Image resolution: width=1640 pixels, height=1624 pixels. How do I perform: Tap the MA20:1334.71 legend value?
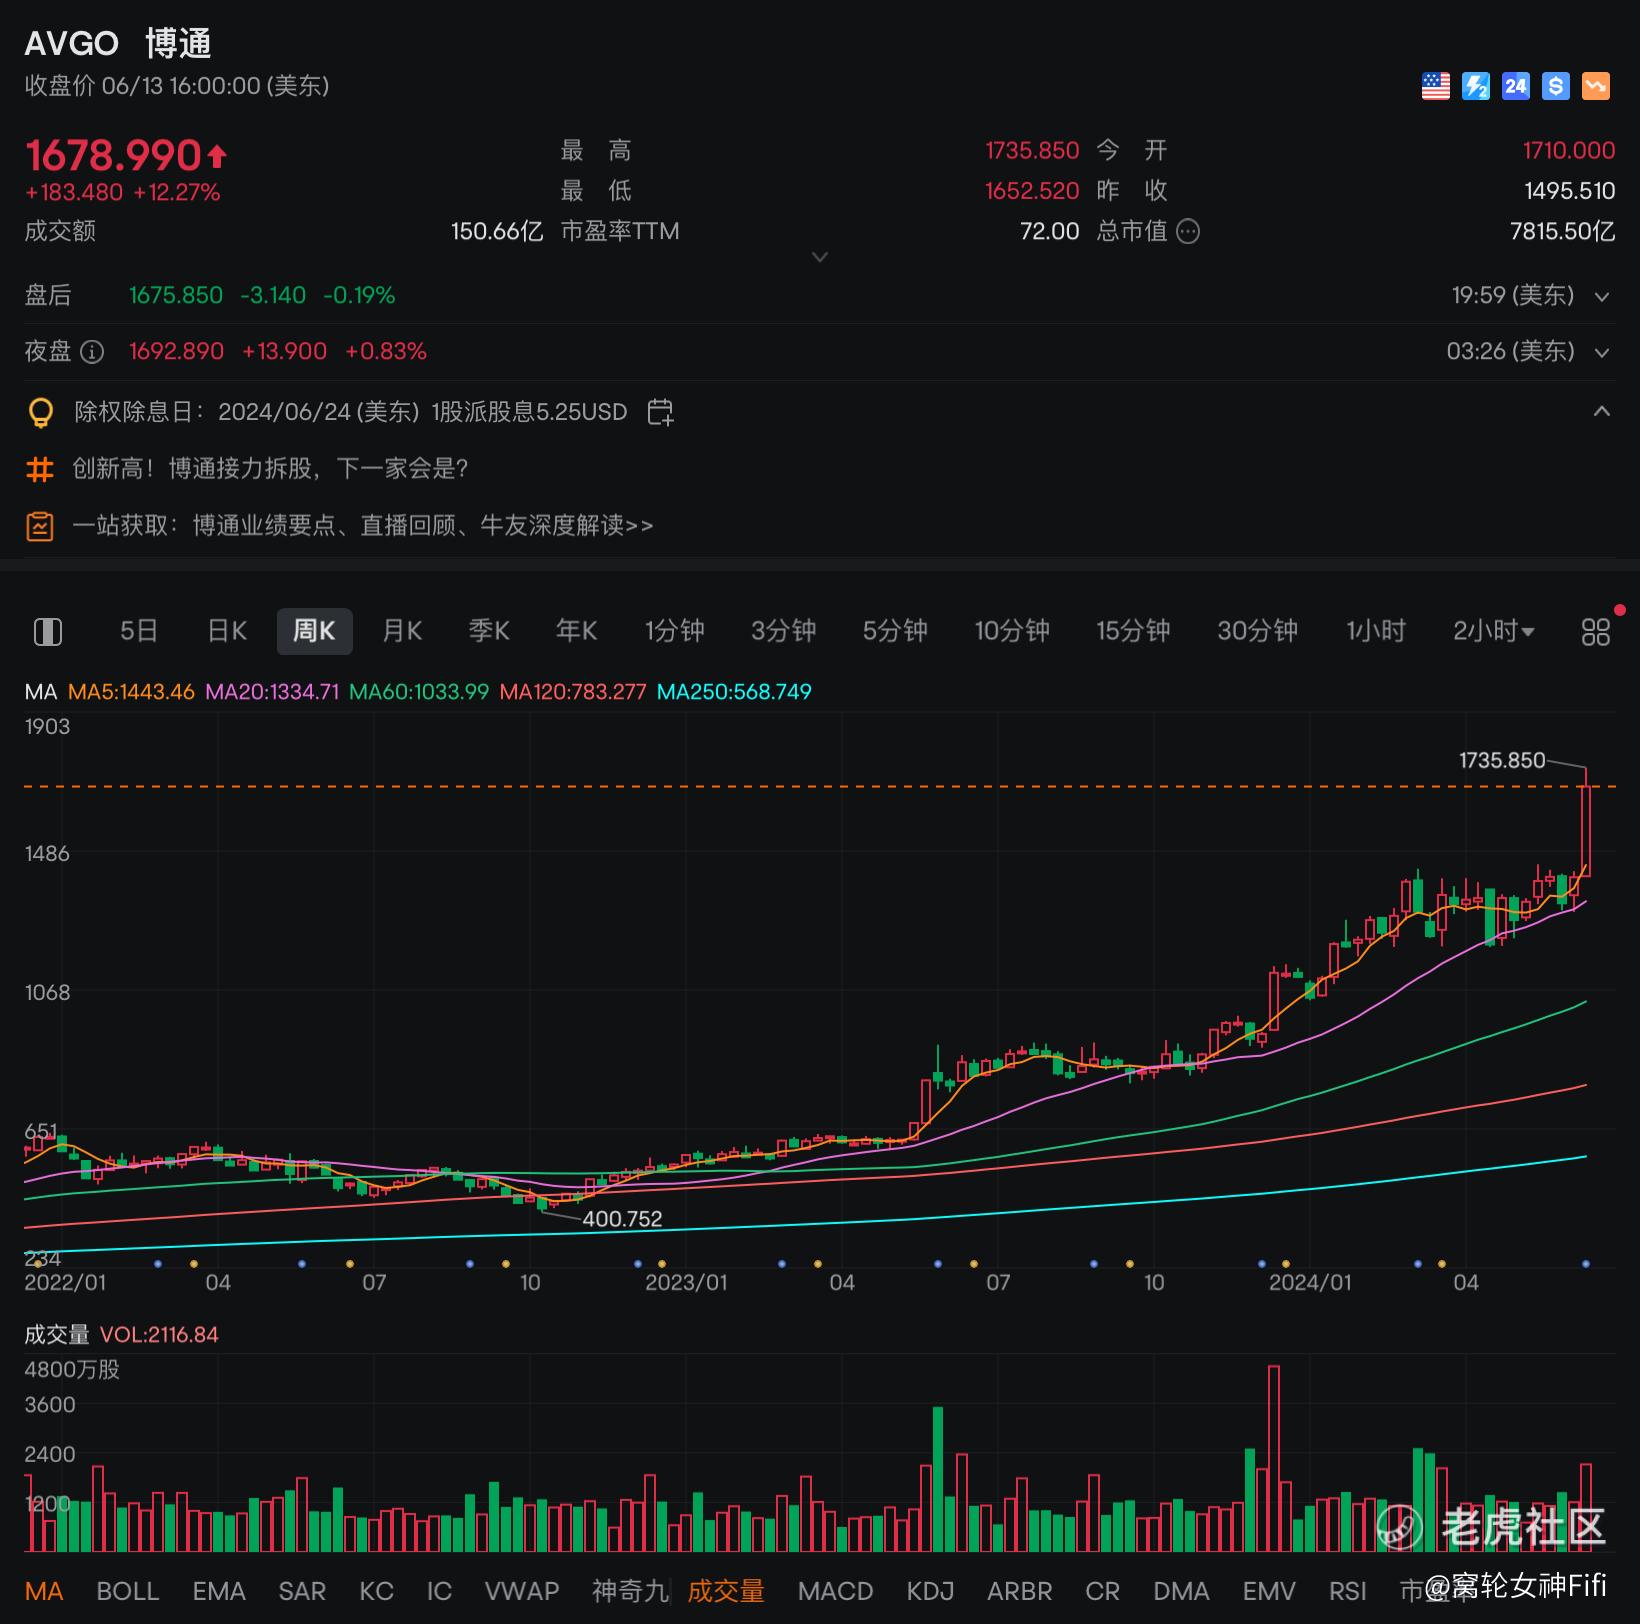coord(272,692)
